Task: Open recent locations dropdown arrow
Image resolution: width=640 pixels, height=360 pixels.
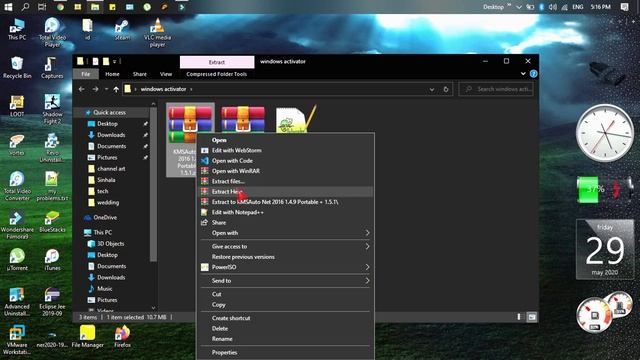Action: tap(106, 89)
